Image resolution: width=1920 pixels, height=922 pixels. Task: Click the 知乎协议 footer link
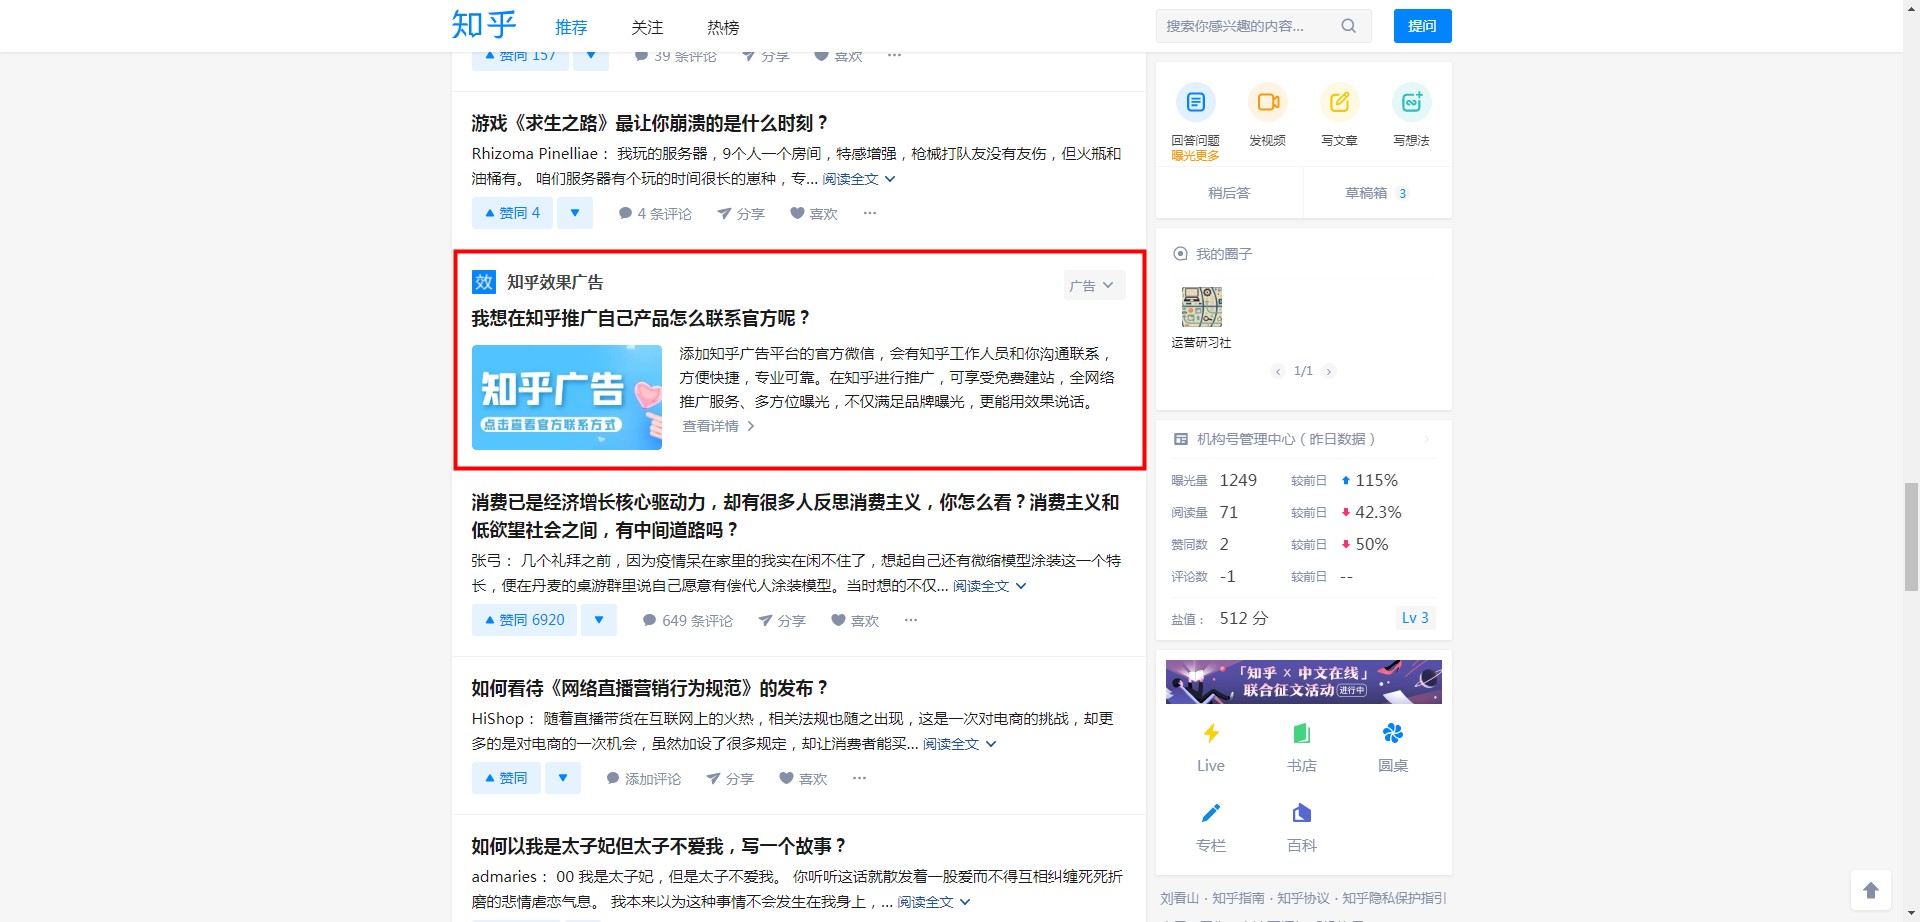pos(1303,898)
